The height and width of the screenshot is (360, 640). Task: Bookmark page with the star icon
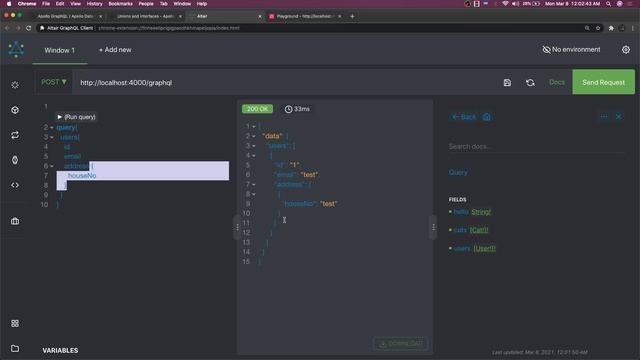point(598,28)
